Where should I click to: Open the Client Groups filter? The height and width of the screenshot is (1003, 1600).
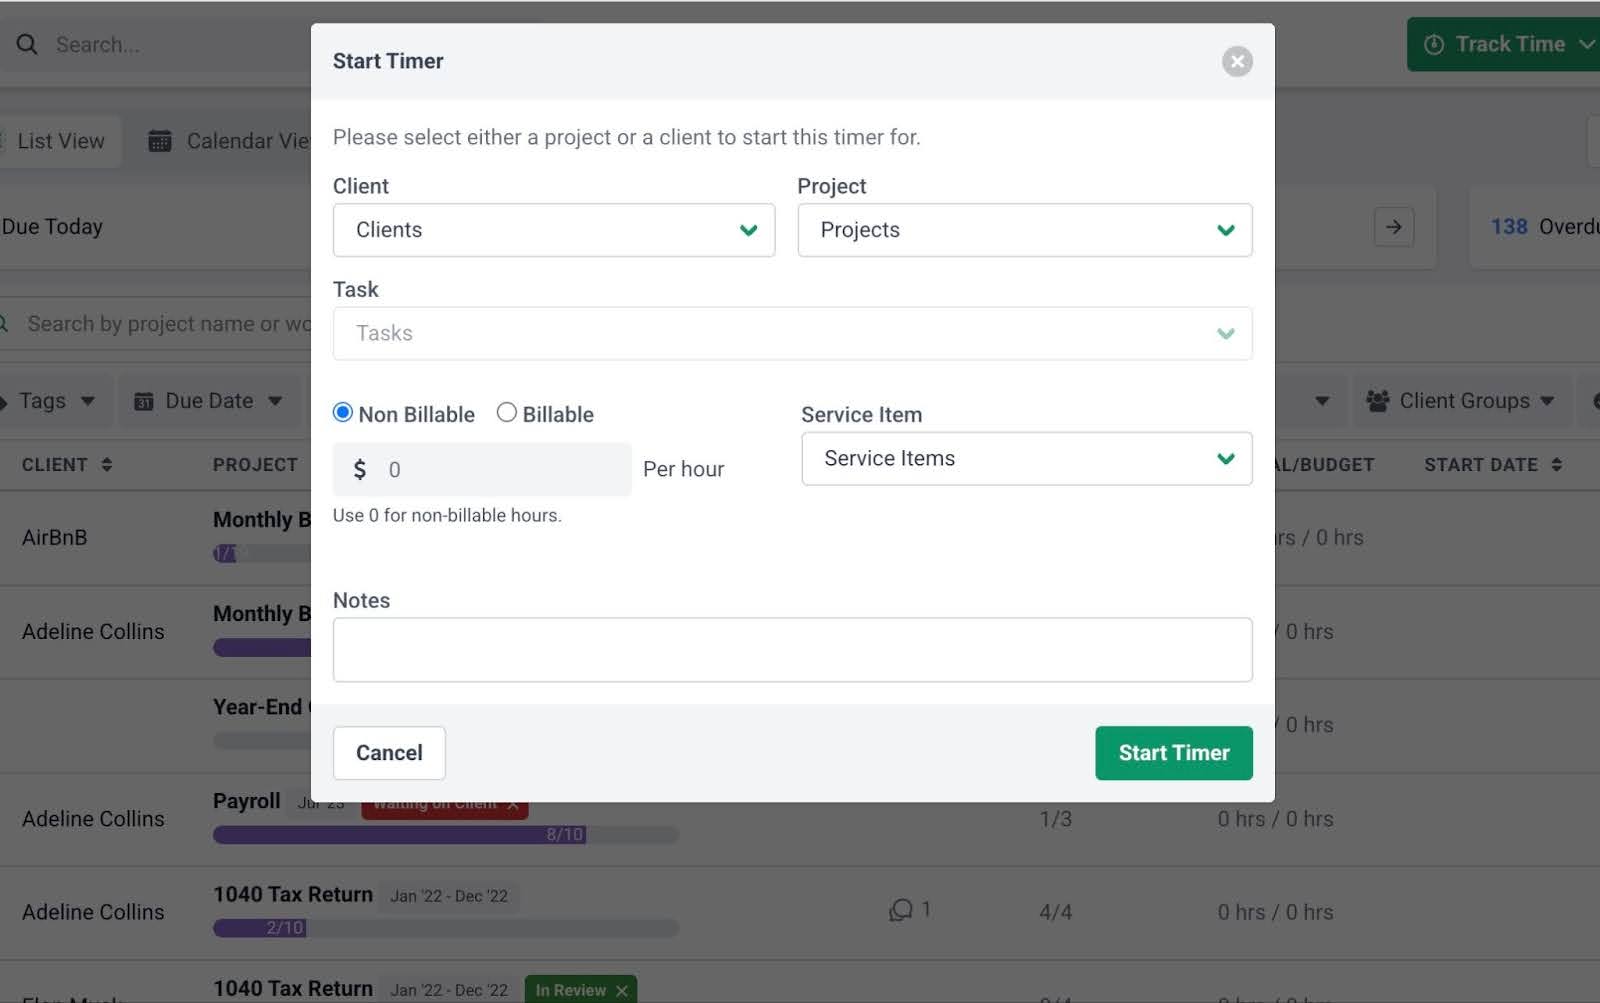pos(1461,401)
